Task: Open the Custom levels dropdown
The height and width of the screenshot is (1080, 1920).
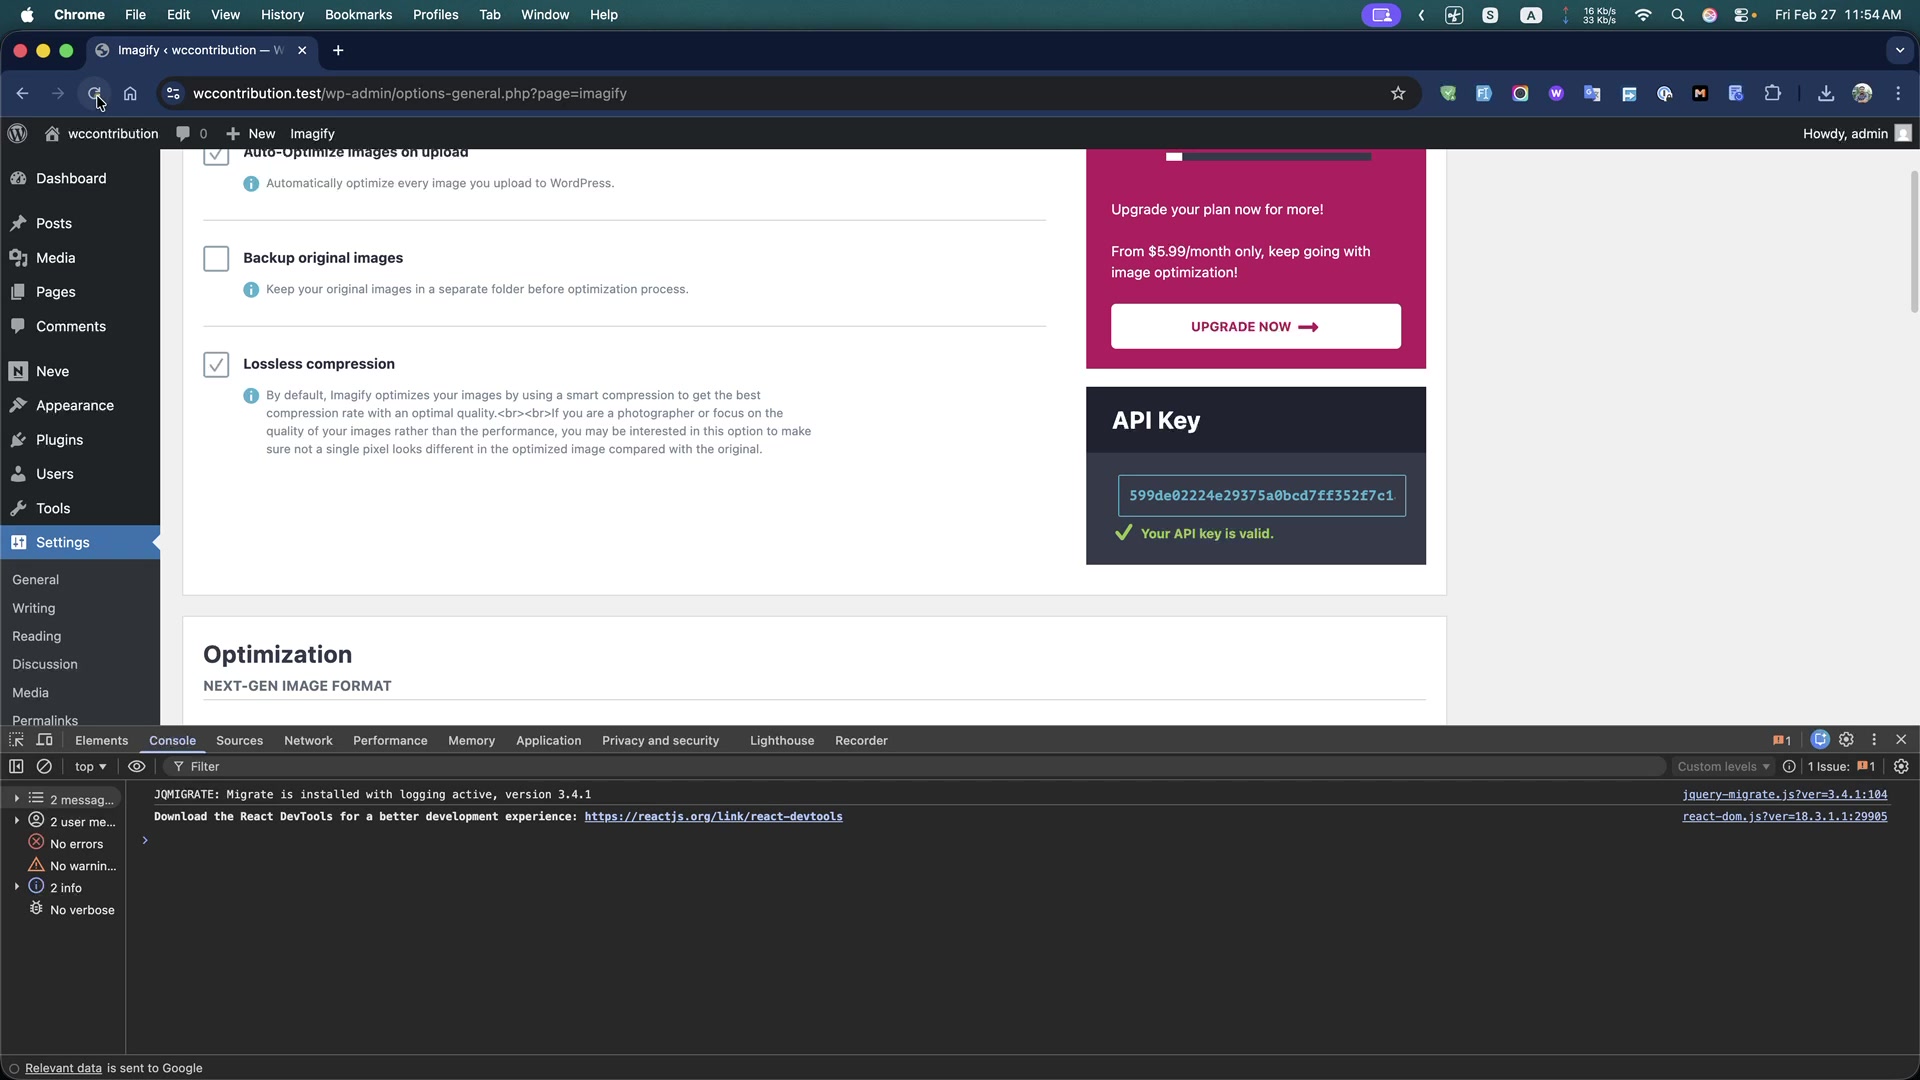Action: [1723, 767]
